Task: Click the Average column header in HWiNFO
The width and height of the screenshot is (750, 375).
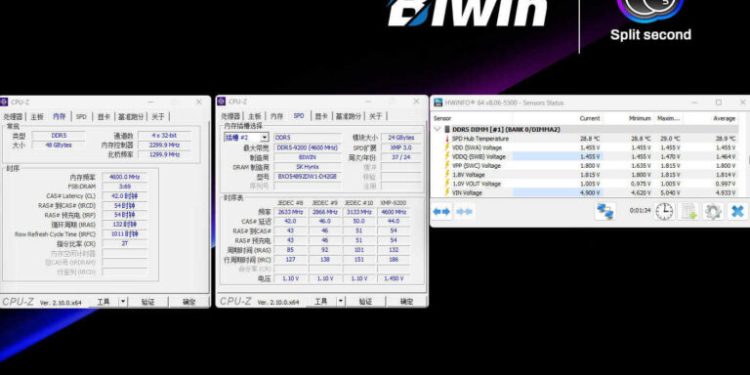Action: pyautogui.click(x=724, y=118)
